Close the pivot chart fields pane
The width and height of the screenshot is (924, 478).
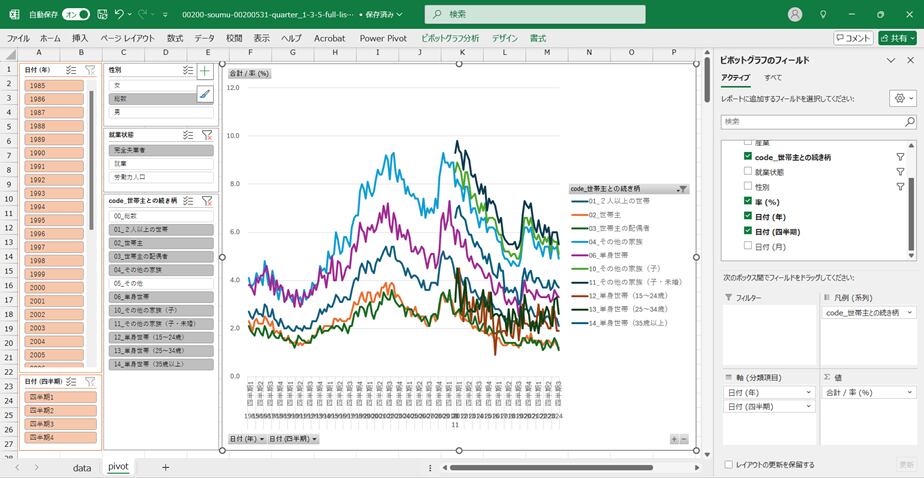pyautogui.click(x=910, y=61)
